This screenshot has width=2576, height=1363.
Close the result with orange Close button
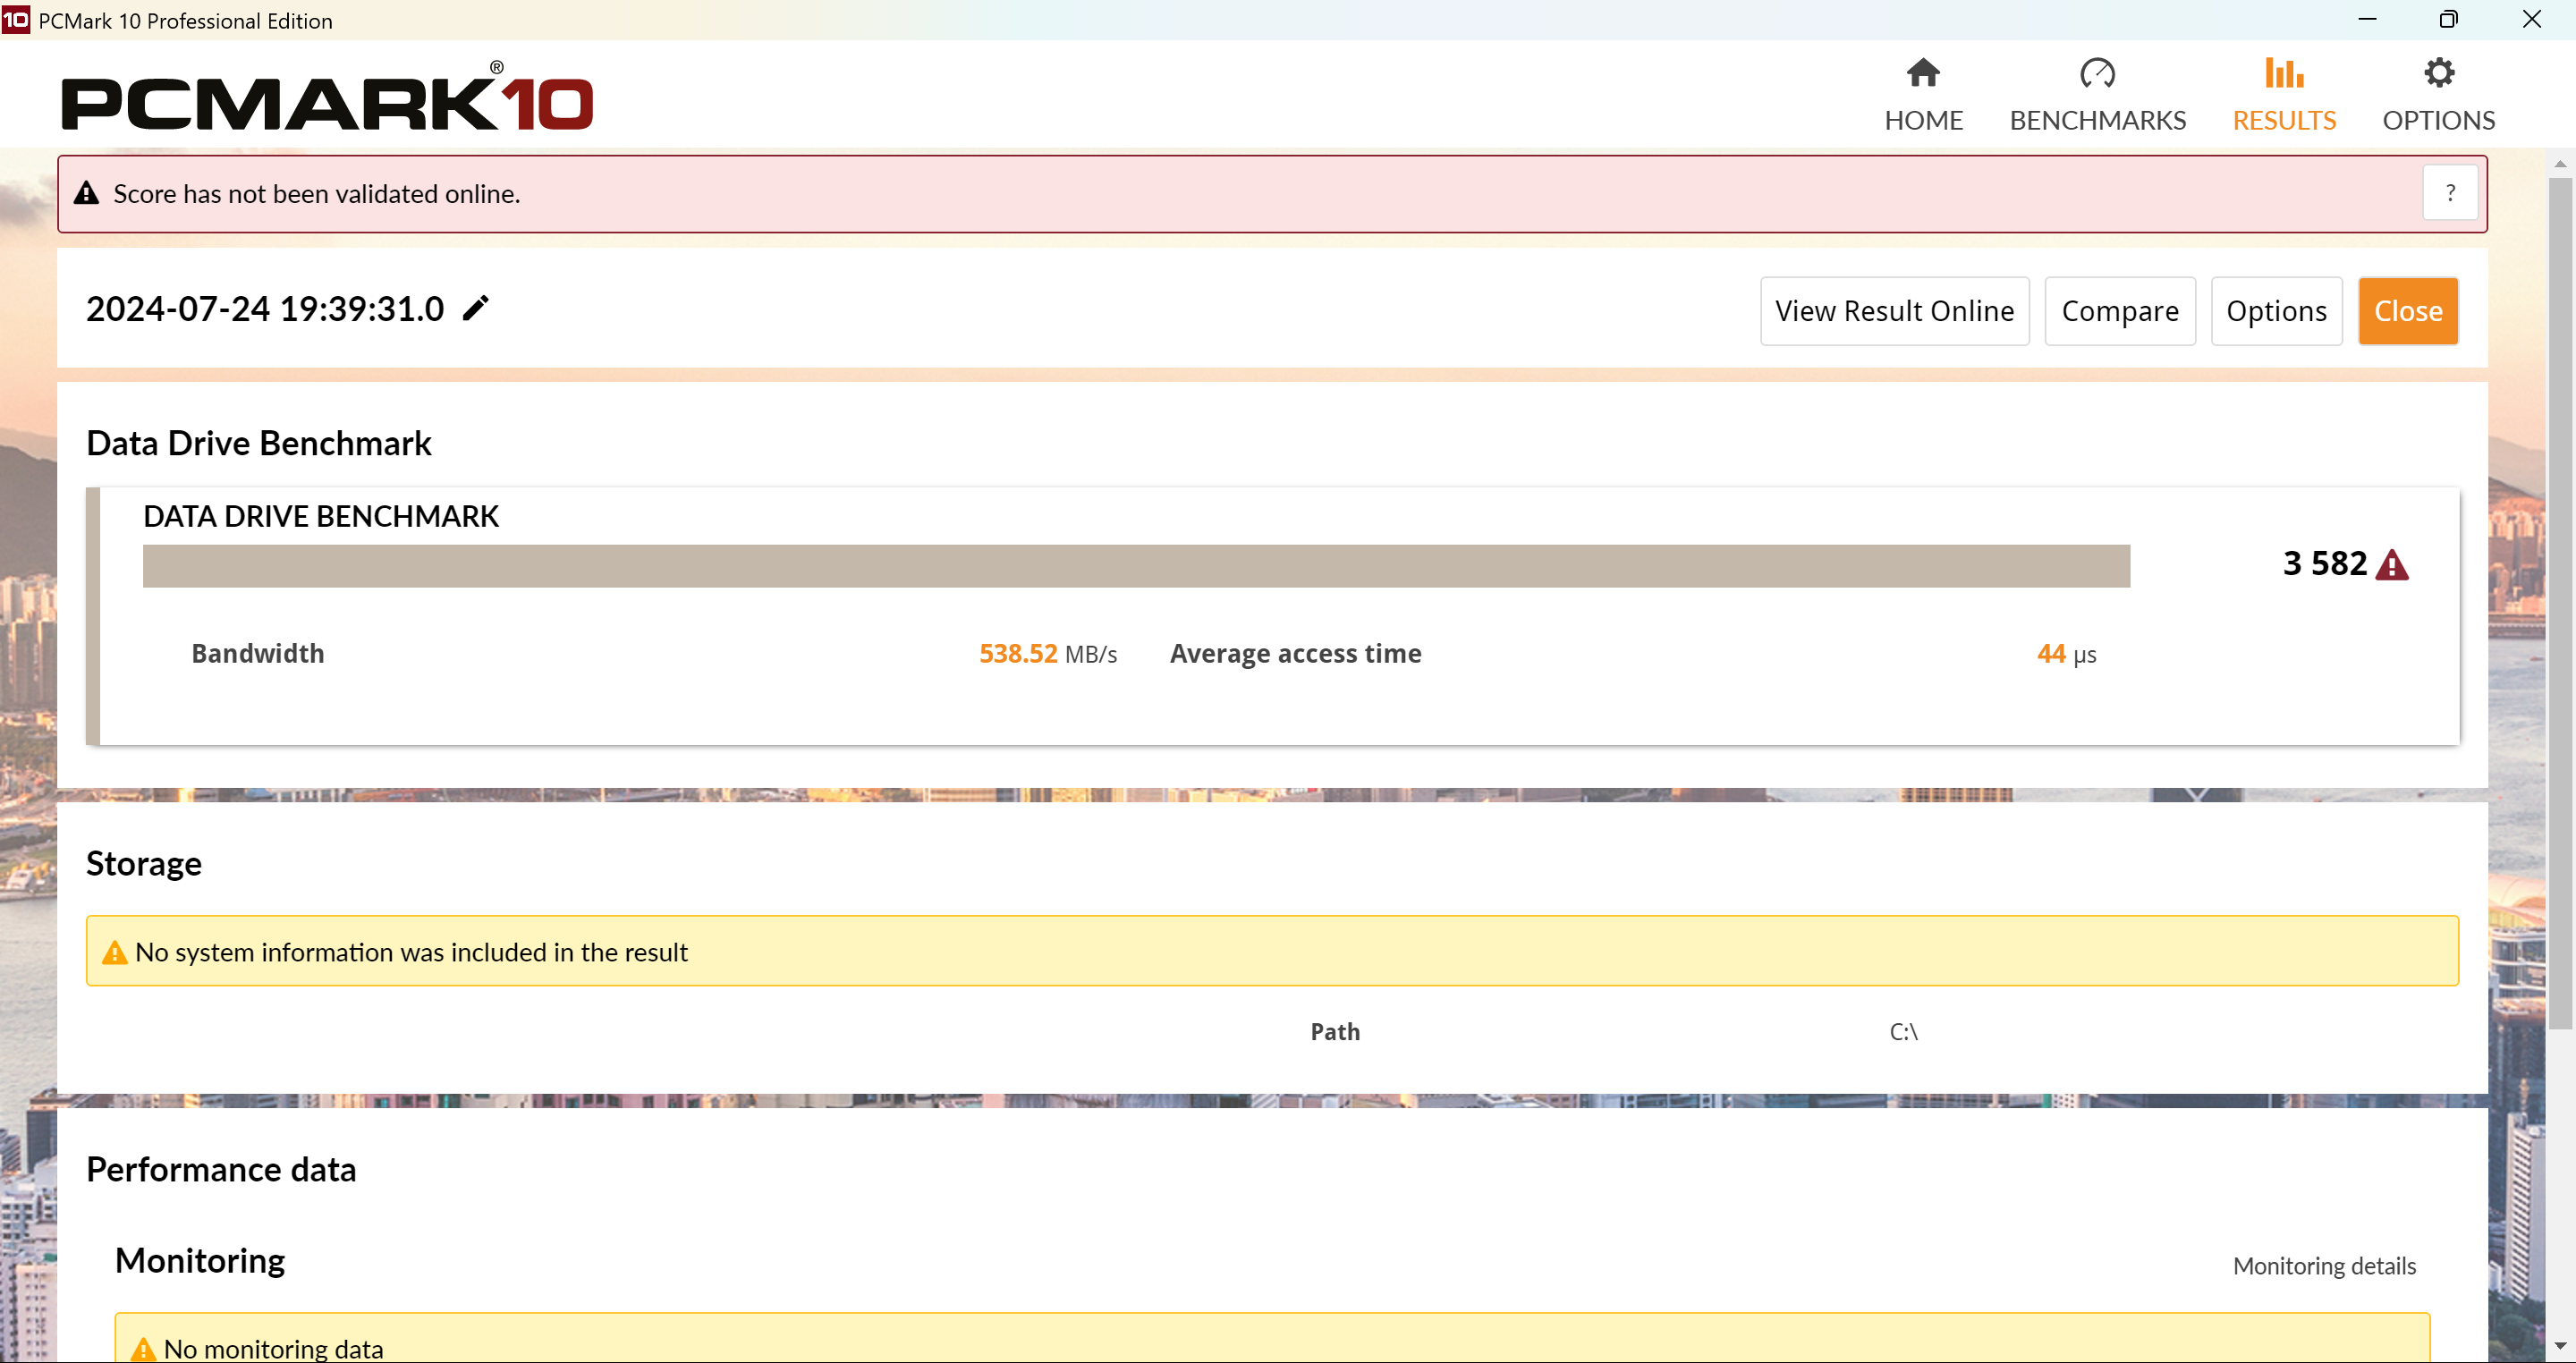pyautogui.click(x=2407, y=311)
